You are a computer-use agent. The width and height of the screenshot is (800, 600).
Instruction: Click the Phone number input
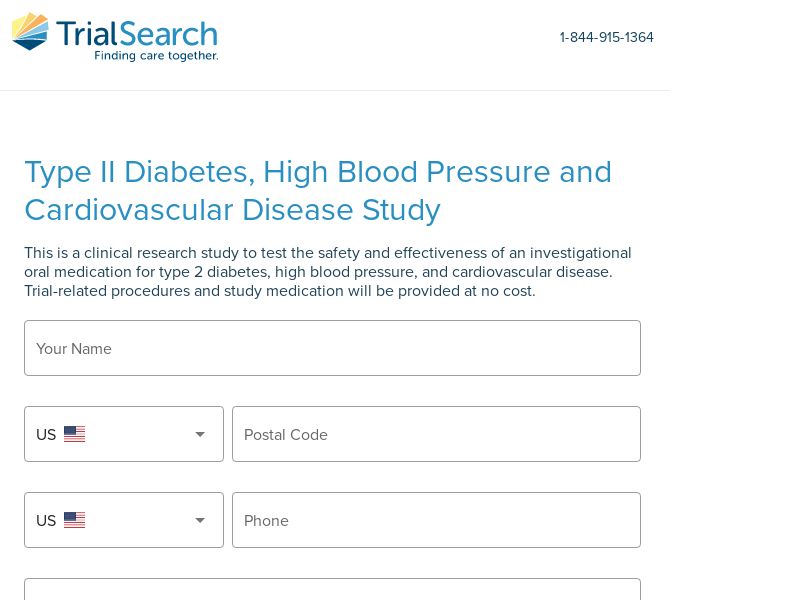436,520
